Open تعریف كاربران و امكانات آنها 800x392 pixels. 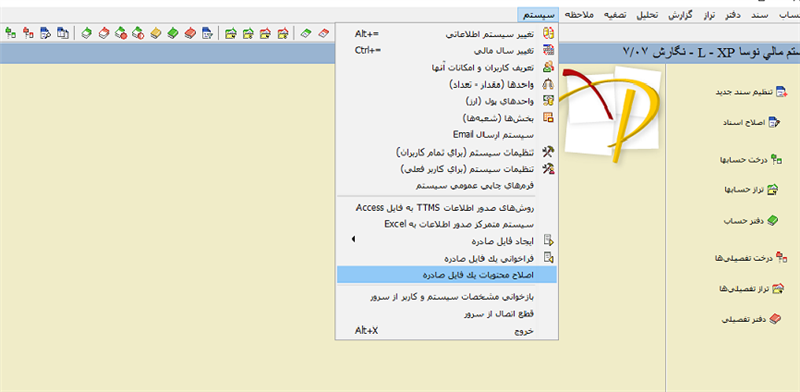tap(446, 67)
